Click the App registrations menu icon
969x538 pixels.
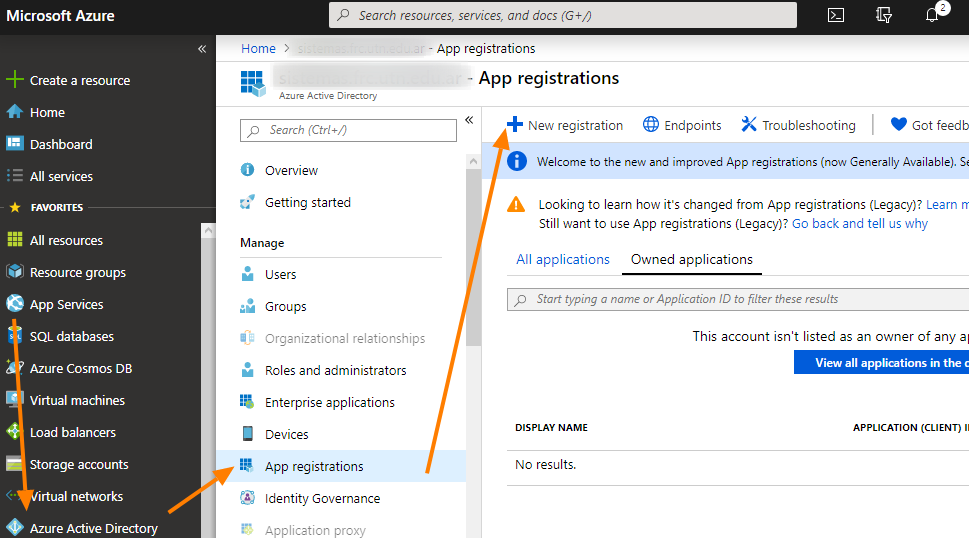pyautogui.click(x=247, y=466)
